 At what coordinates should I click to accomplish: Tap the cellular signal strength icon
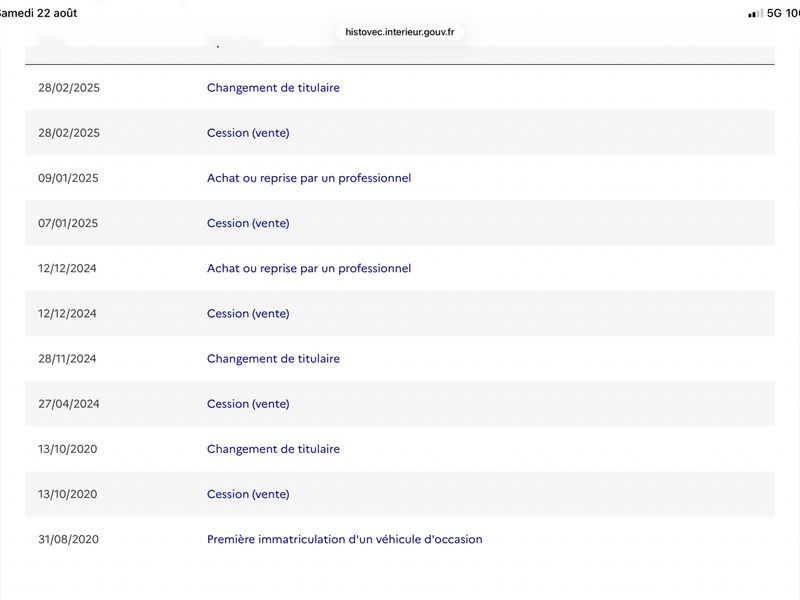coord(756,13)
